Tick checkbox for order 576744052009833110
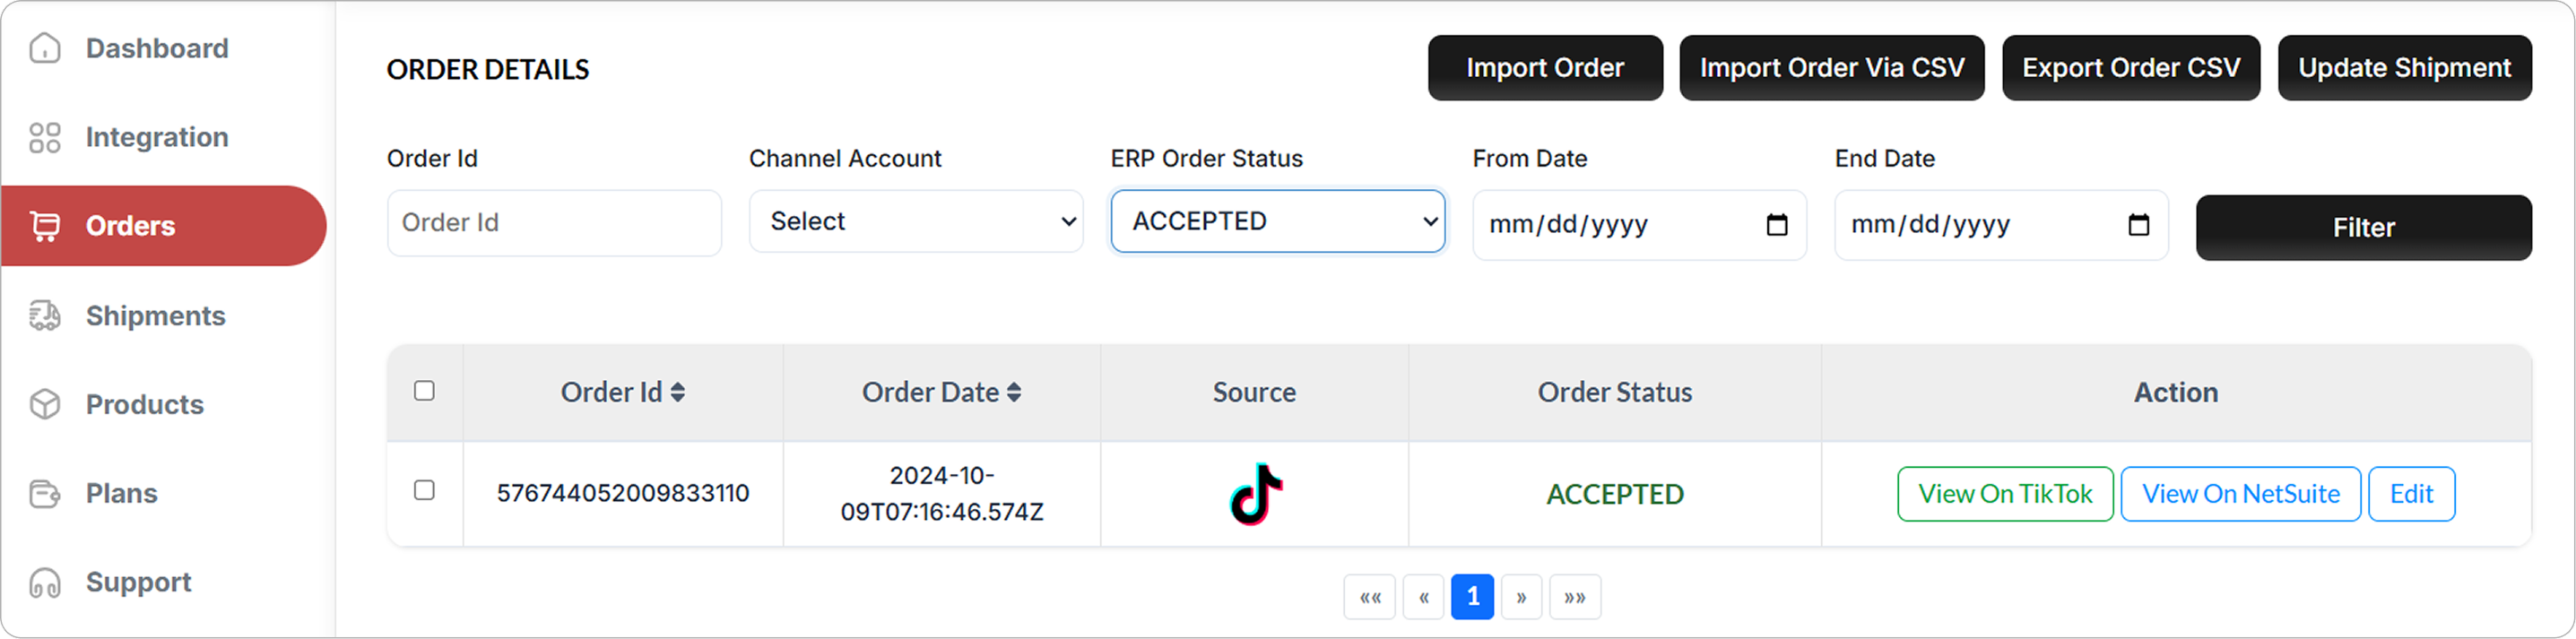This screenshot has height=639, width=2576. coord(424,490)
